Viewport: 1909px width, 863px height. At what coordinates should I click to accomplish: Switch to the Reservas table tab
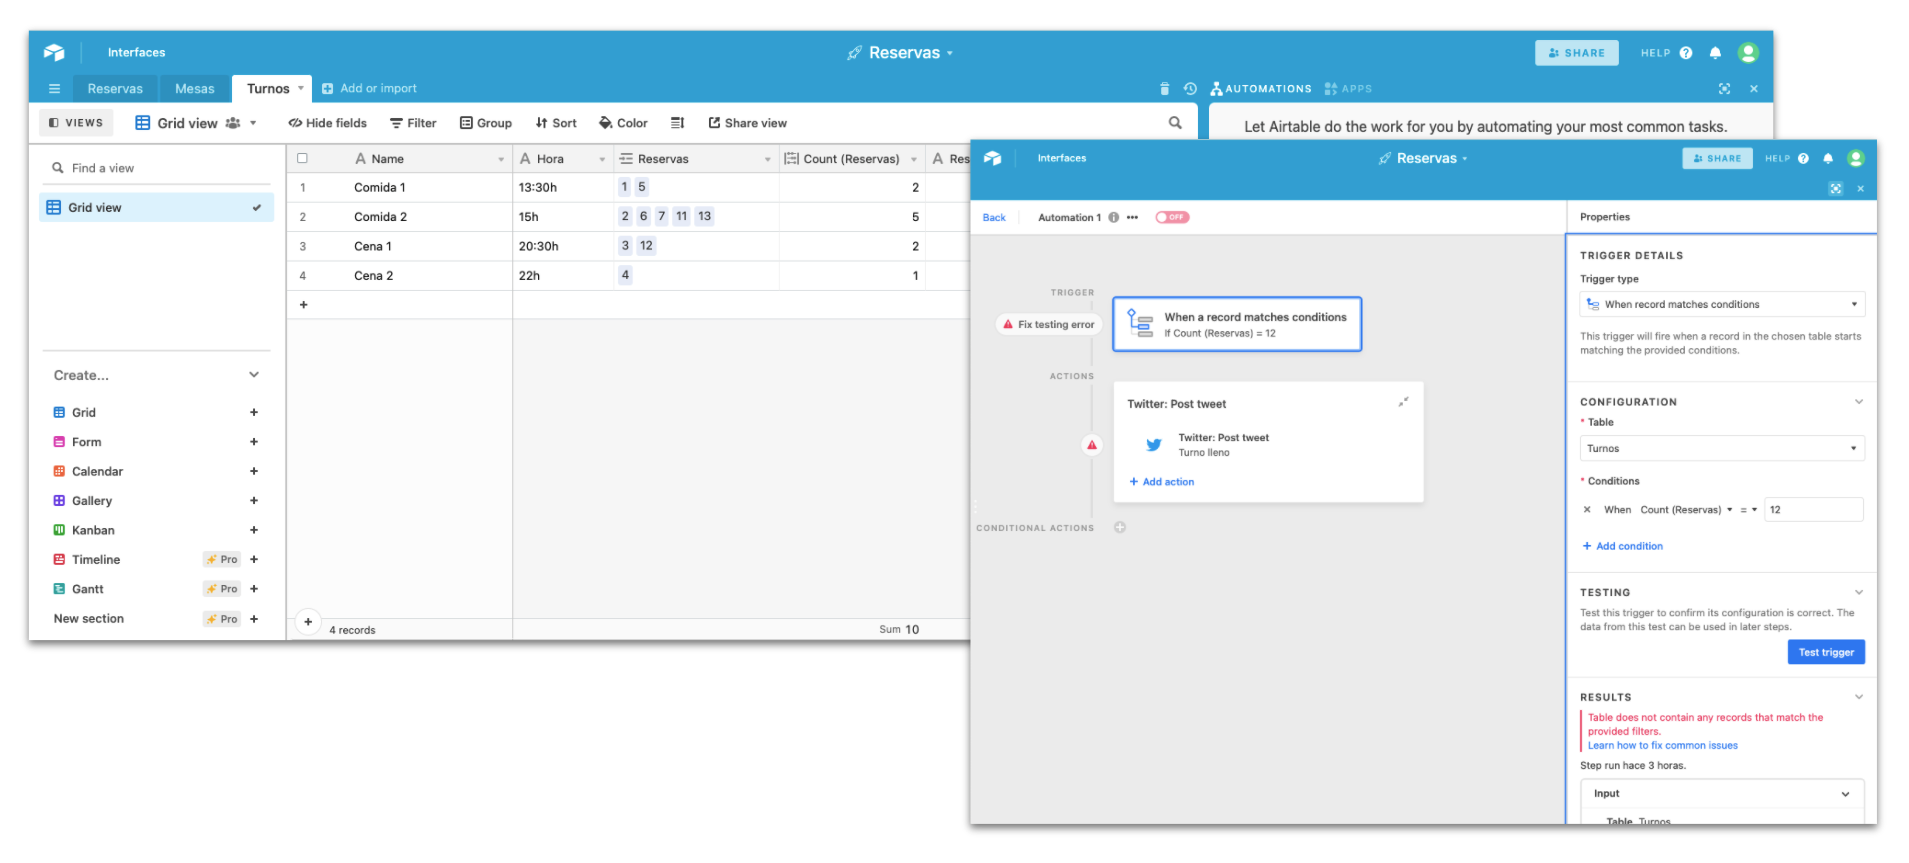[115, 89]
